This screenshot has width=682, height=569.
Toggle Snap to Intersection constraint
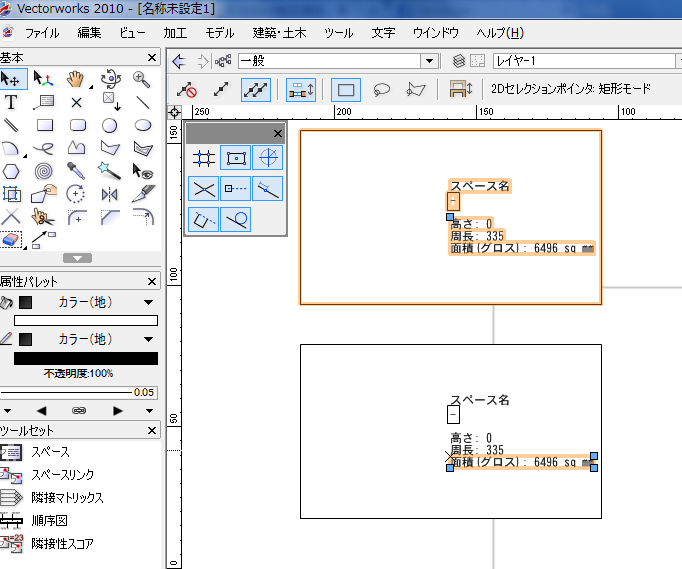[204, 188]
